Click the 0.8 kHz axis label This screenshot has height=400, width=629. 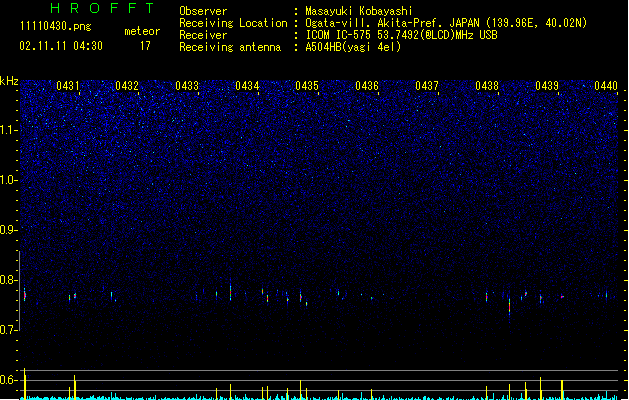pos(8,280)
